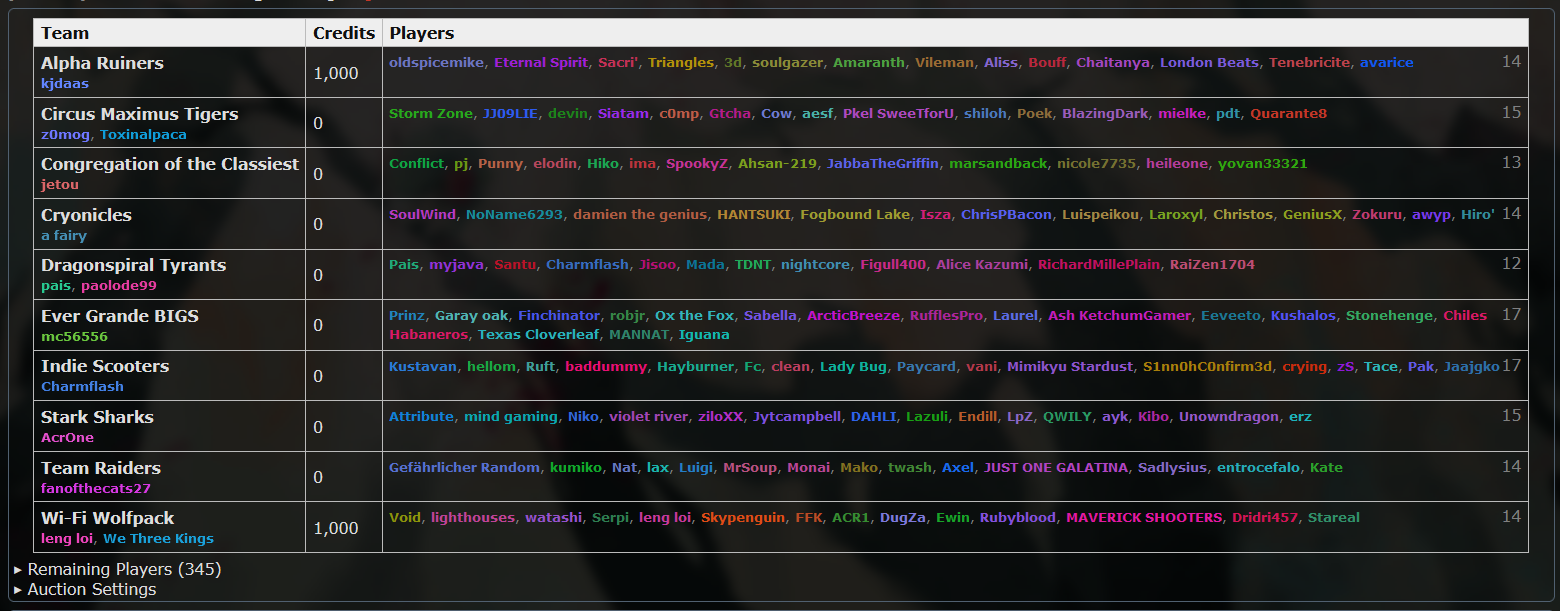
Task: Select the Stark Sharks team name
Action: coord(98,417)
